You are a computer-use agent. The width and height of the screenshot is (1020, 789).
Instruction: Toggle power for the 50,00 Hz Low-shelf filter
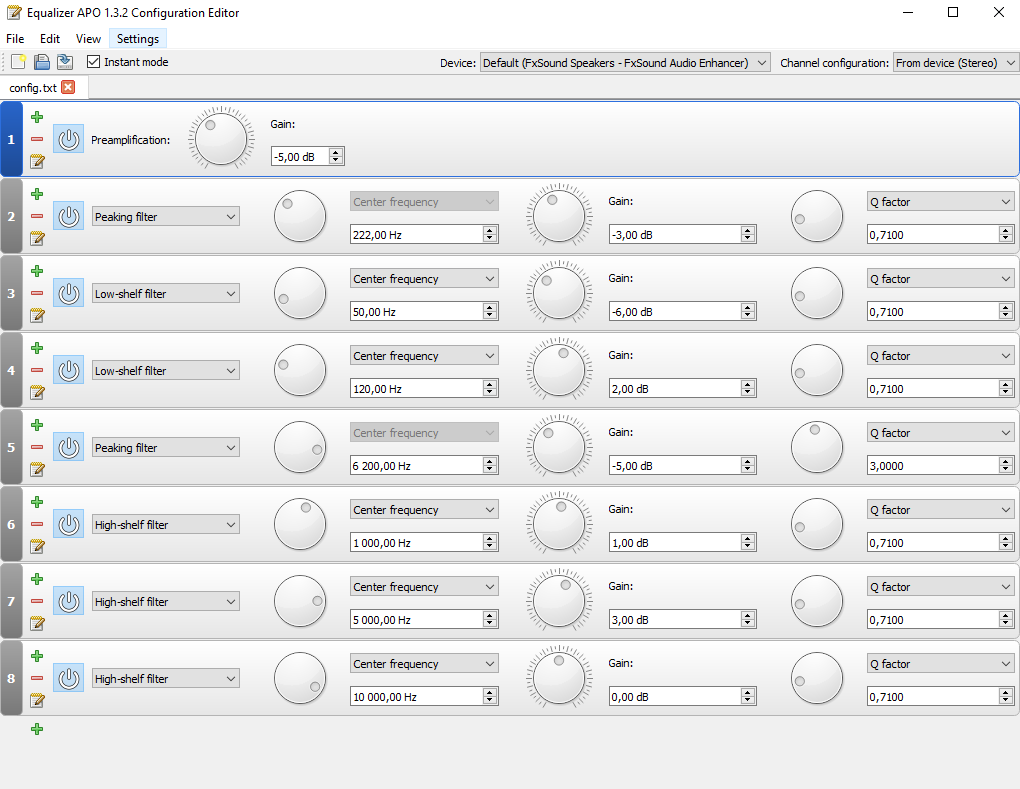[68, 293]
